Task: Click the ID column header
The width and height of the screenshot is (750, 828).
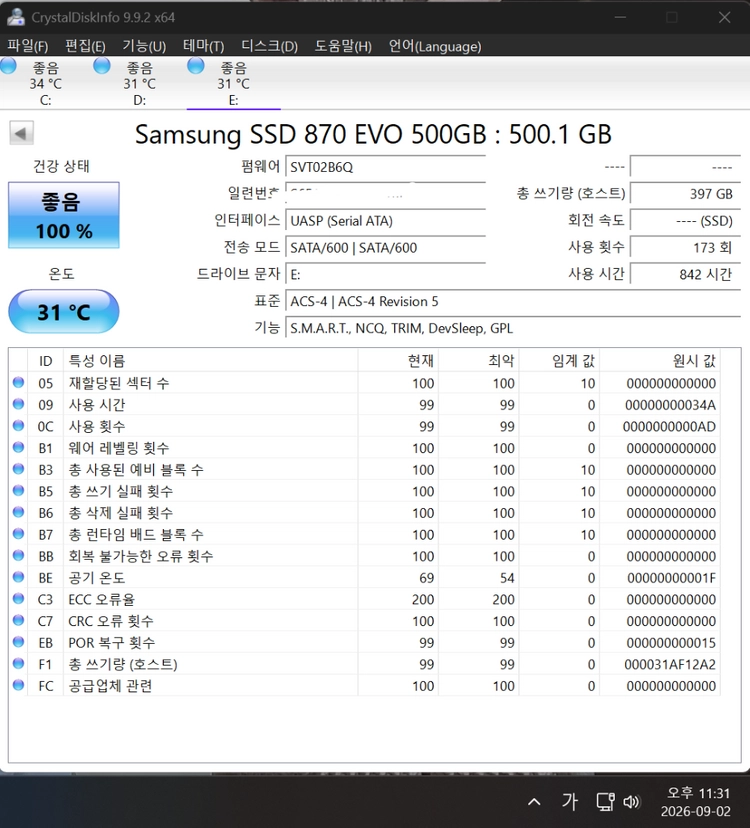Action: tap(45, 361)
